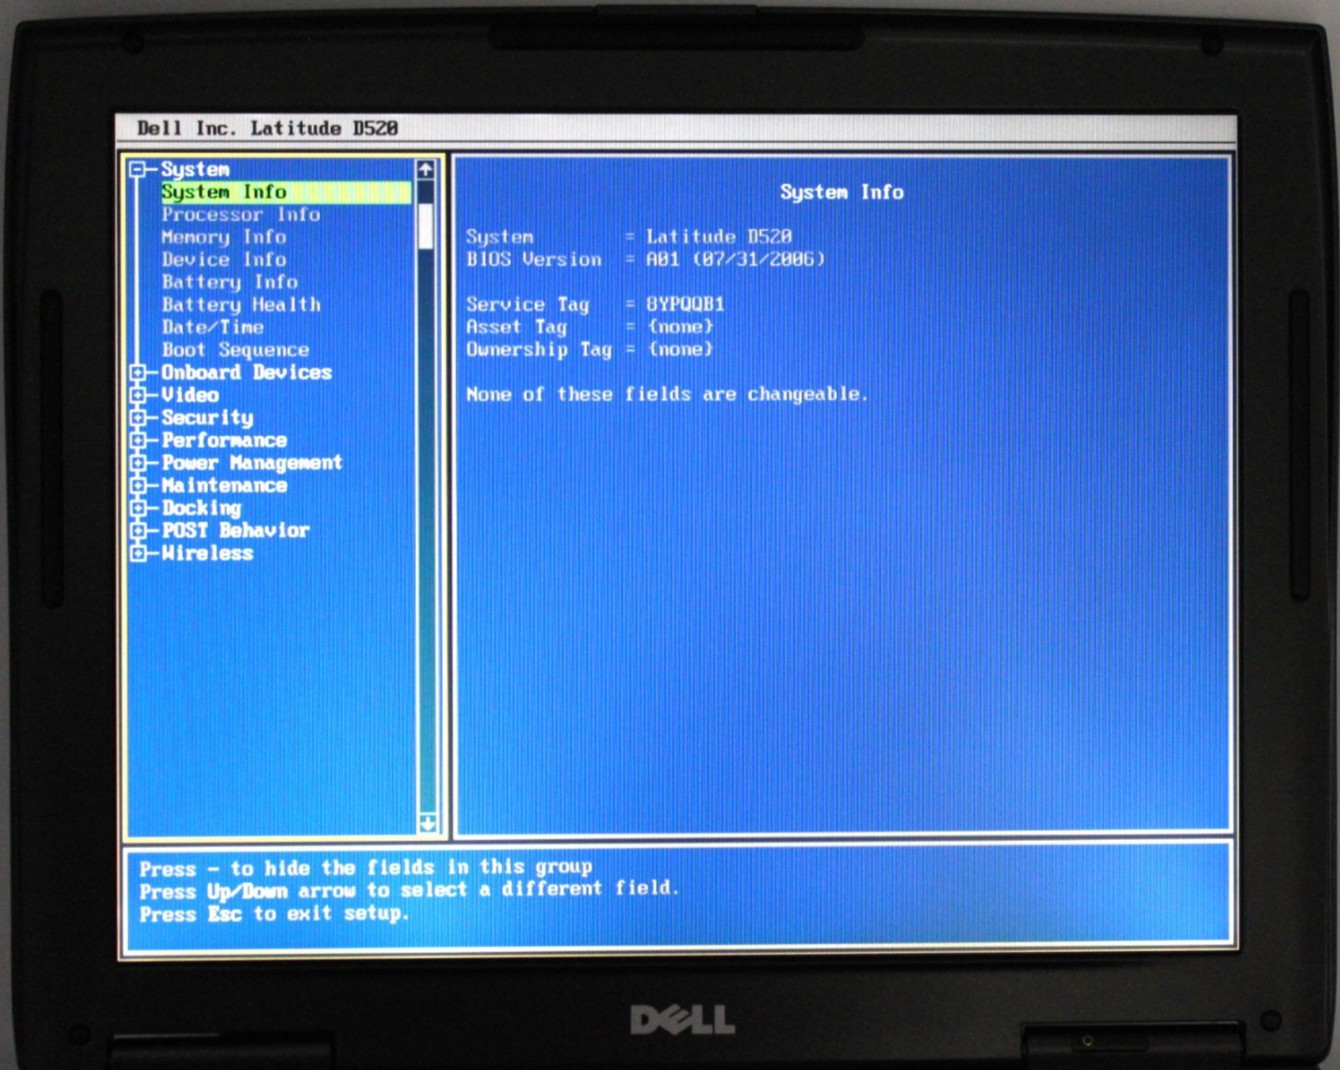The width and height of the screenshot is (1340, 1070).
Task: Open Battery Health entry
Action: pyautogui.click(x=241, y=304)
